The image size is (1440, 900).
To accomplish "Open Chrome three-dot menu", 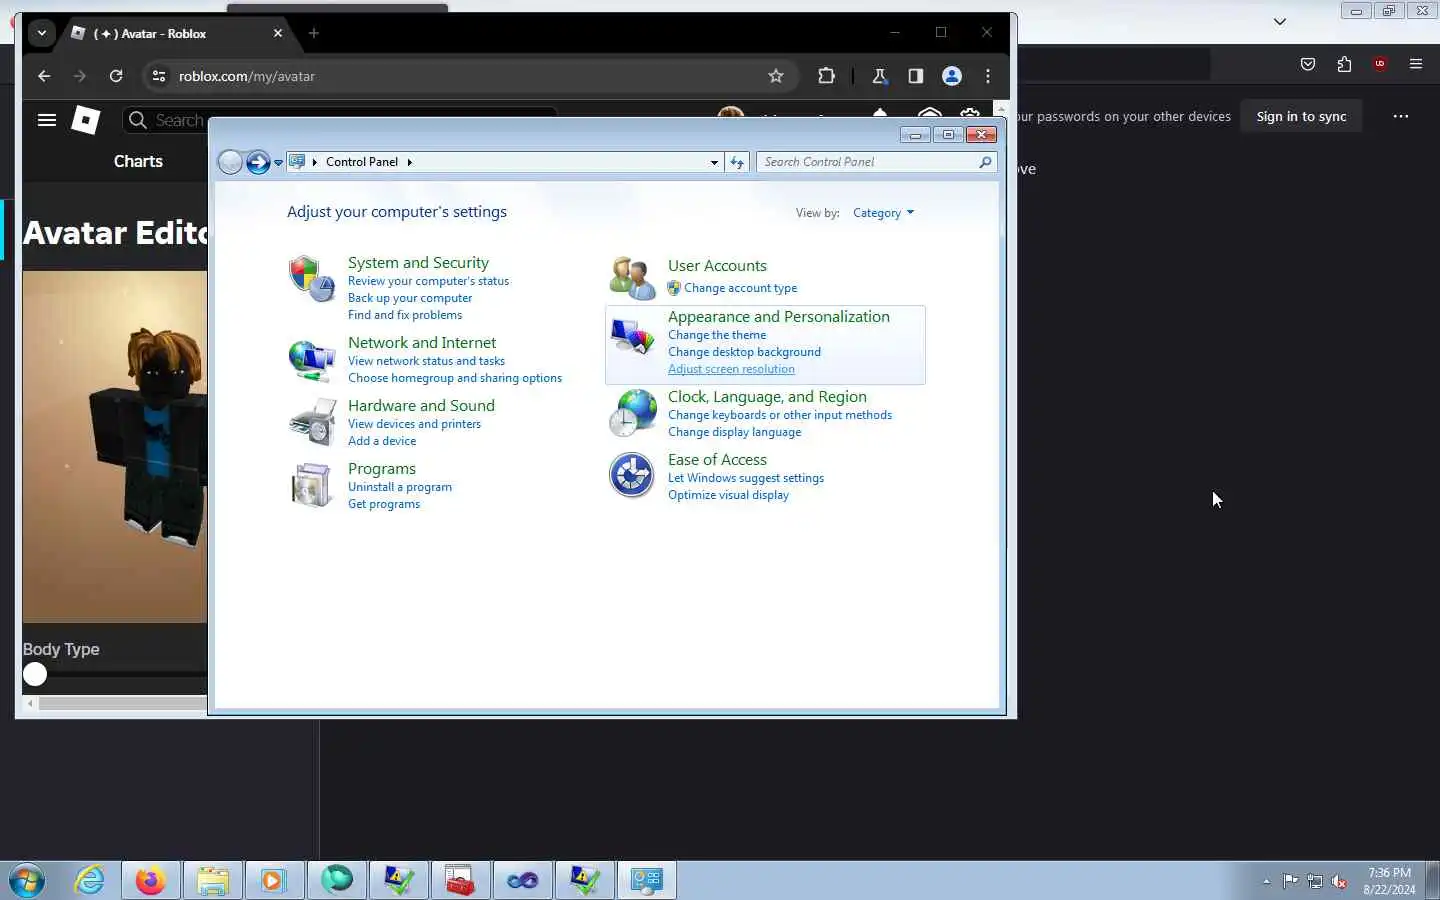I will pos(988,76).
